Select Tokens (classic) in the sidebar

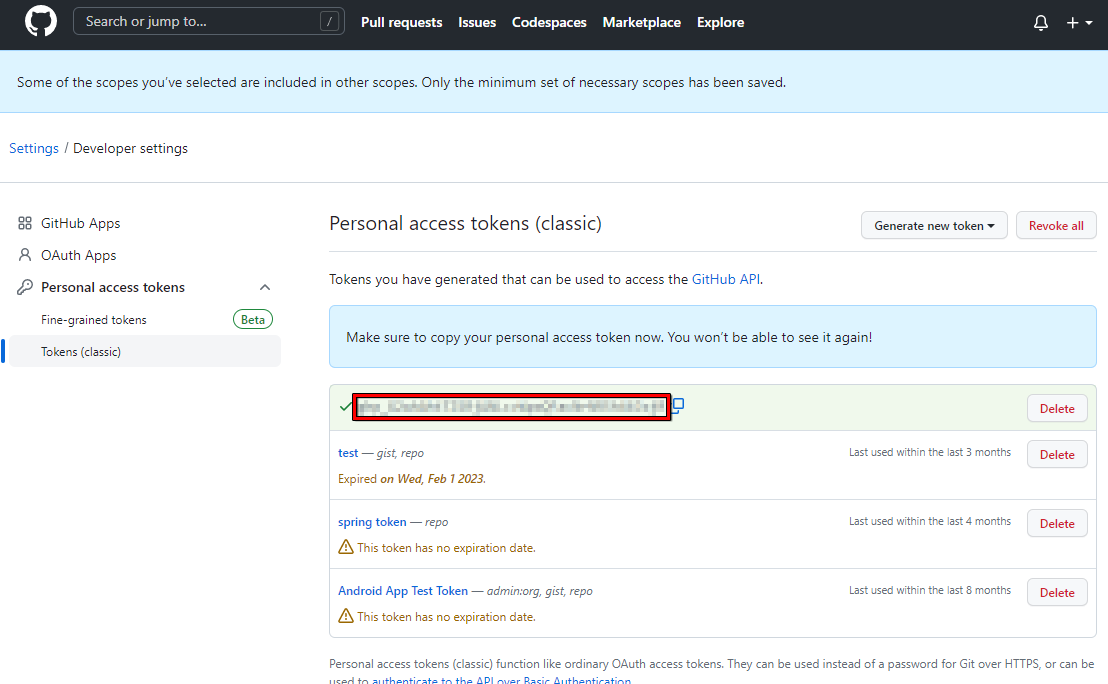pyautogui.click(x=144, y=351)
